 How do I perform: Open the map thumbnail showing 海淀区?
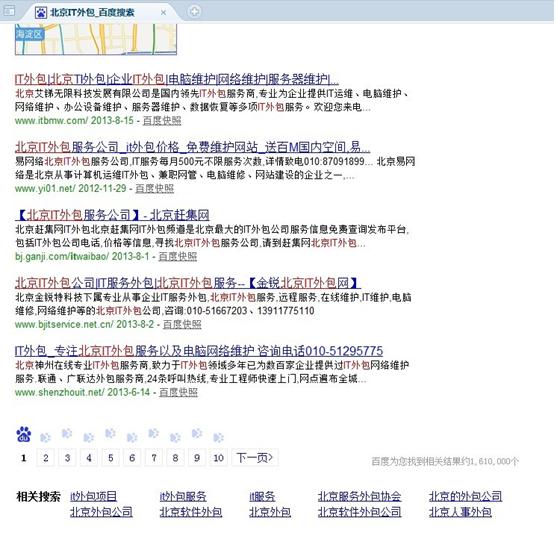coord(96,39)
